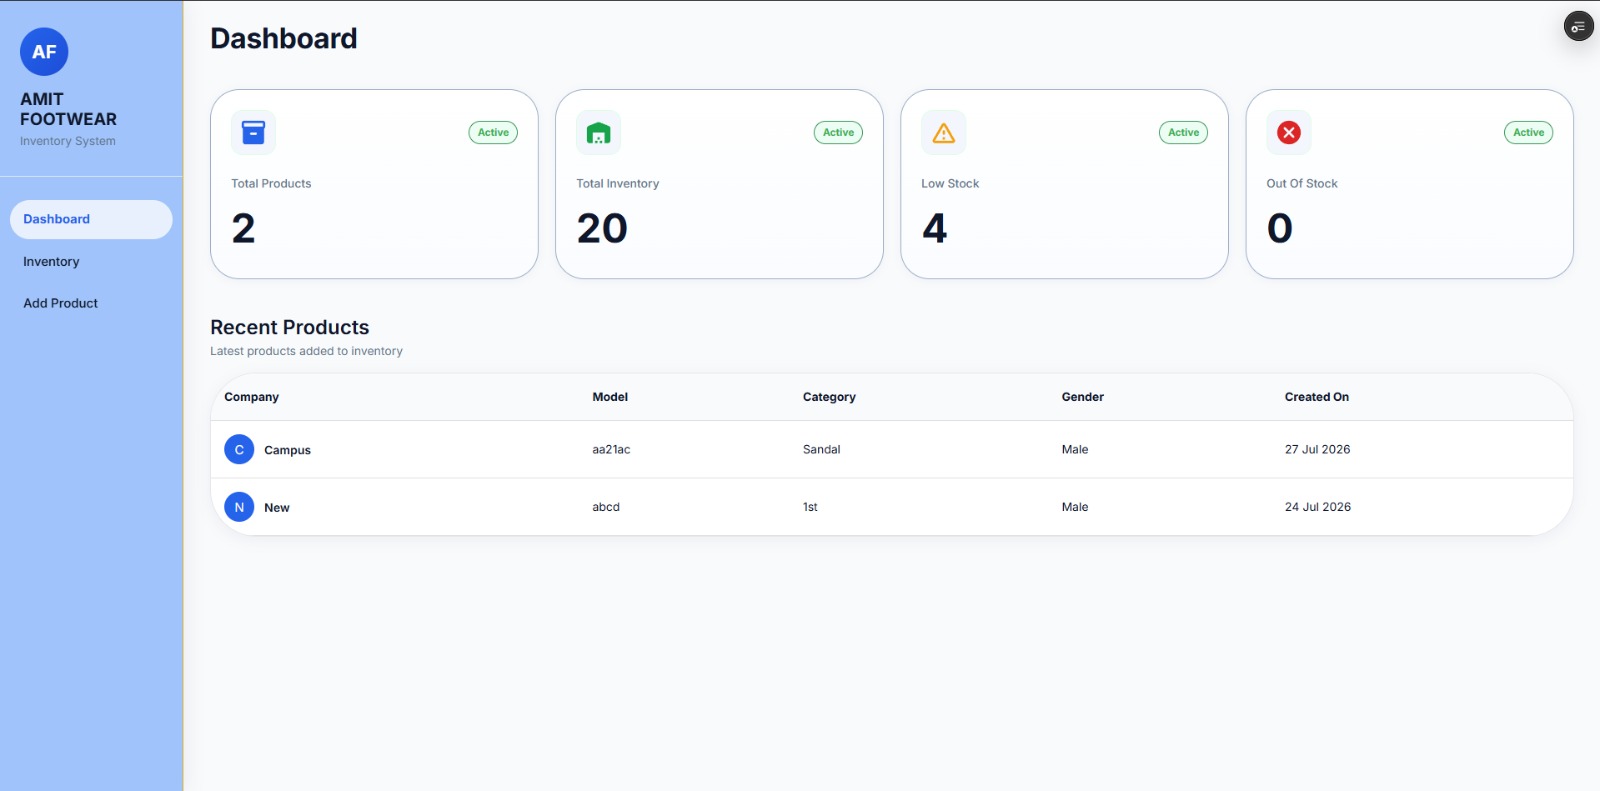Click the Total Inventory card label
1600x791 pixels.
(x=617, y=184)
